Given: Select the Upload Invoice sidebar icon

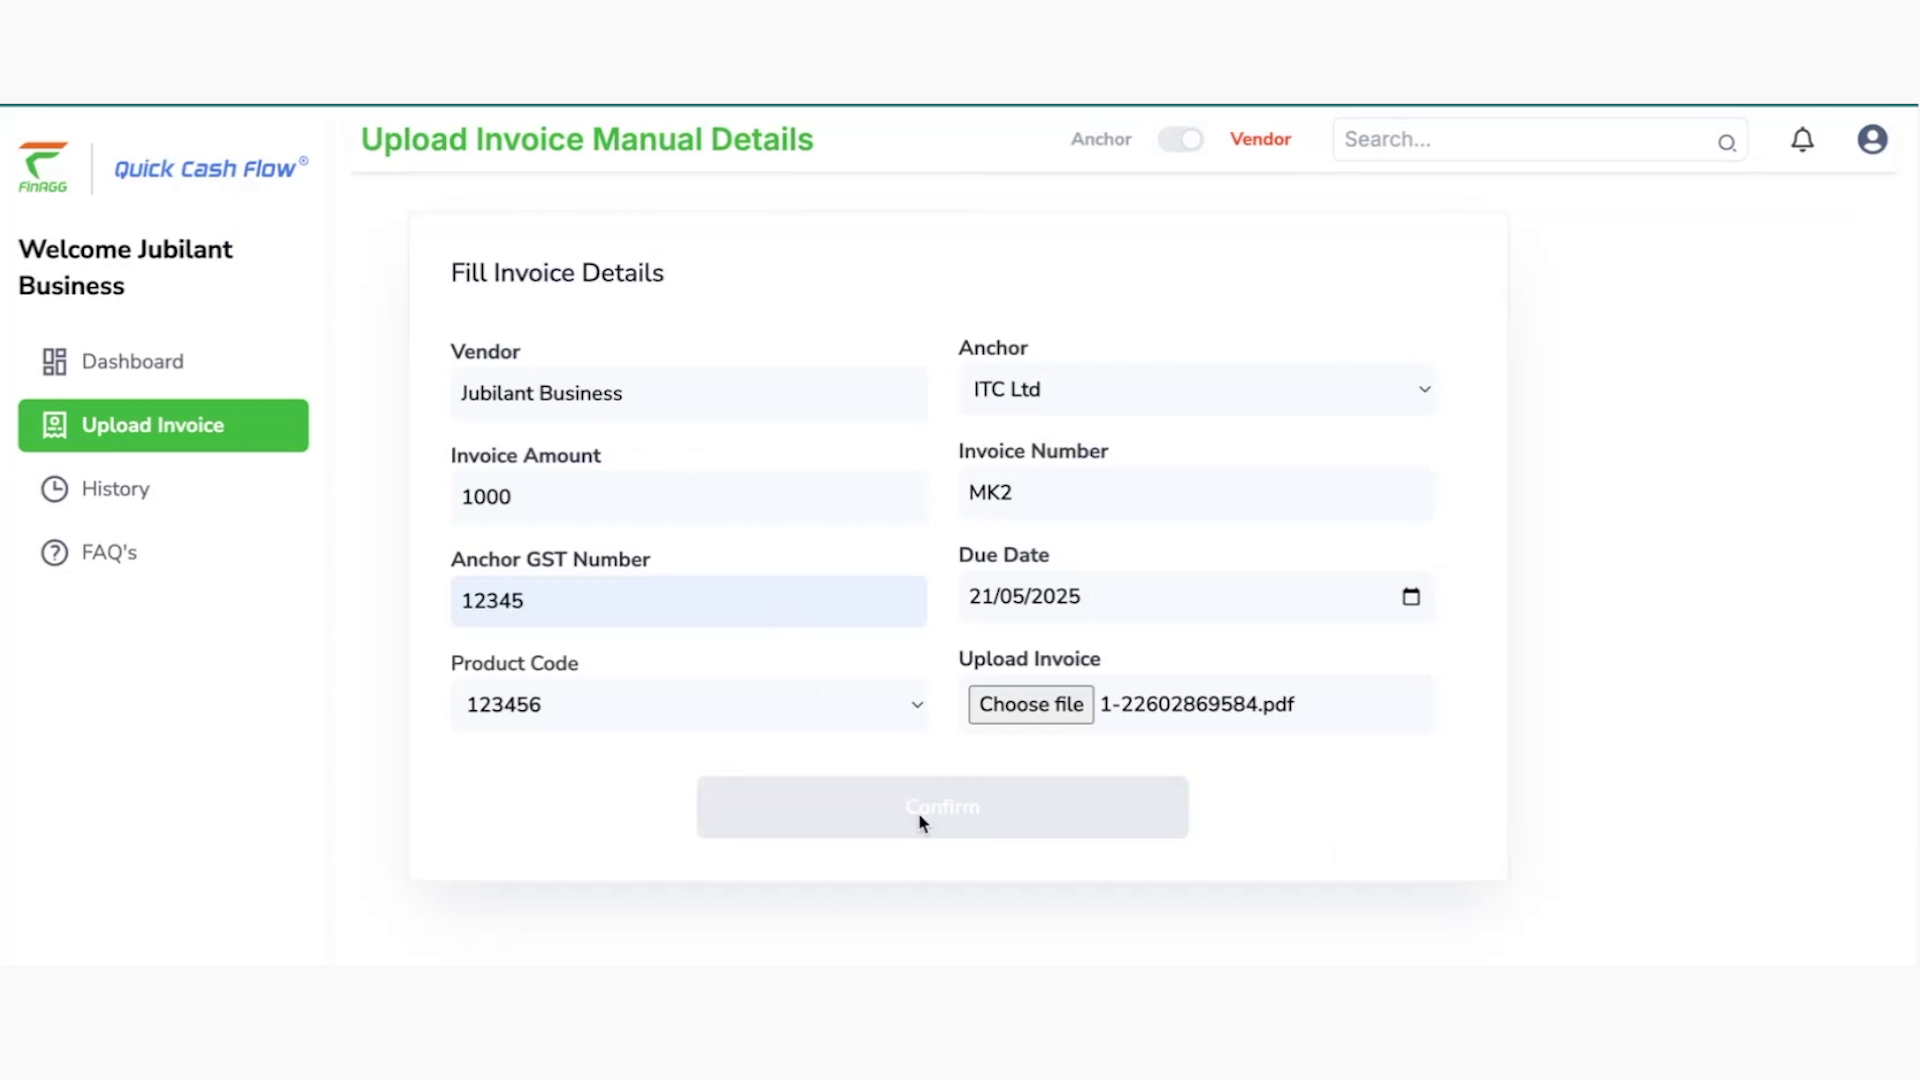Looking at the screenshot, I should 53,424.
